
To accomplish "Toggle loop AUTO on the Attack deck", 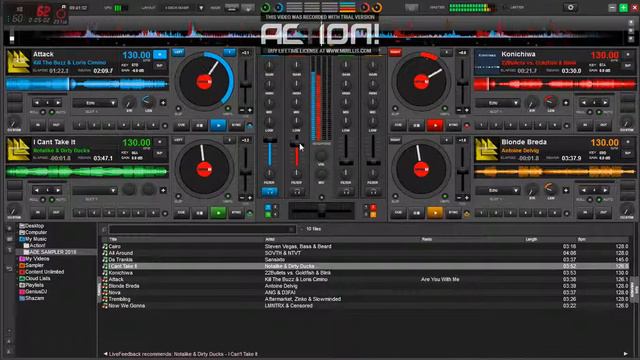I will pyautogui.click(x=52, y=112).
